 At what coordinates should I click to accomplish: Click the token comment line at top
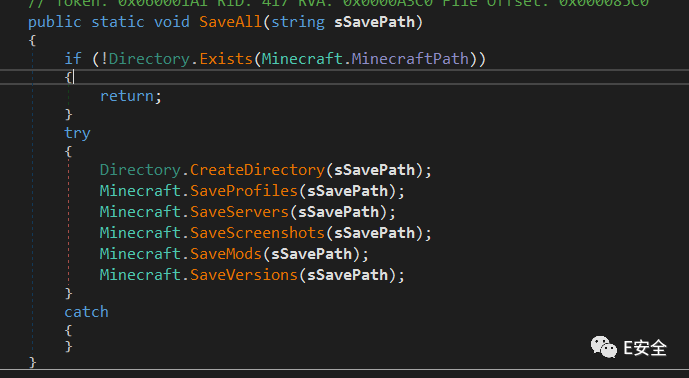(338, 4)
